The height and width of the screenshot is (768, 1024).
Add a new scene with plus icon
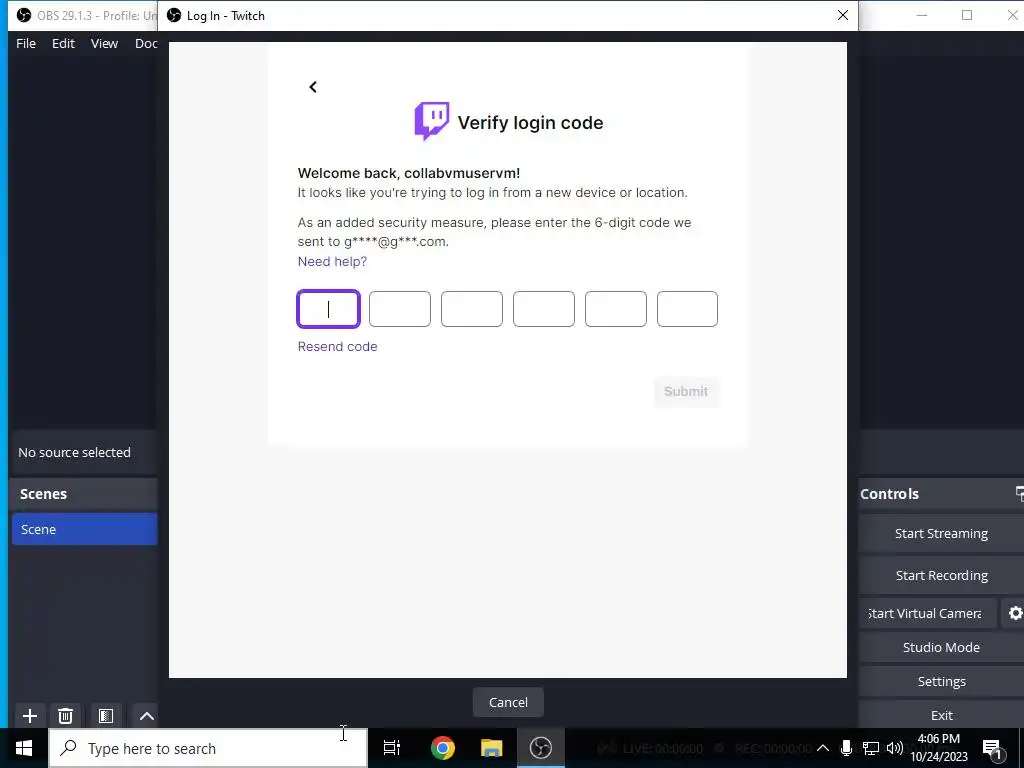point(29,716)
